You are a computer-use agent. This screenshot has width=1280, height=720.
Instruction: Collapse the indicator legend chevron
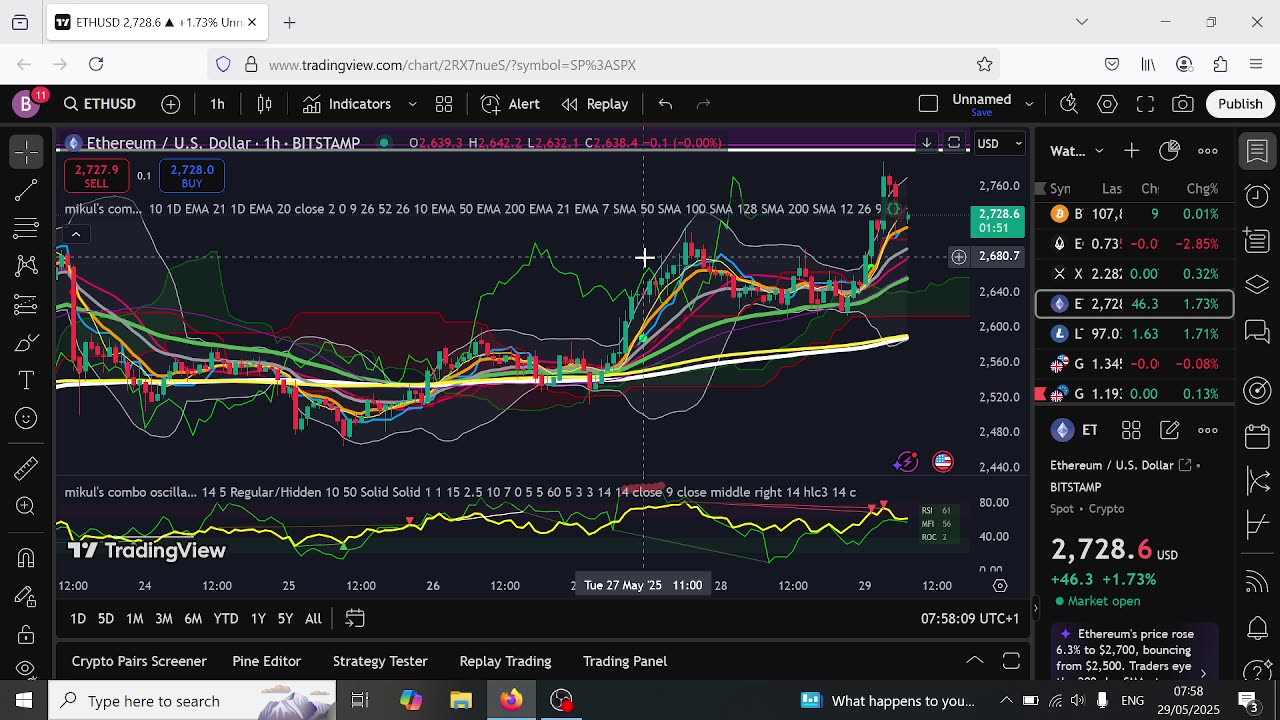(75, 234)
